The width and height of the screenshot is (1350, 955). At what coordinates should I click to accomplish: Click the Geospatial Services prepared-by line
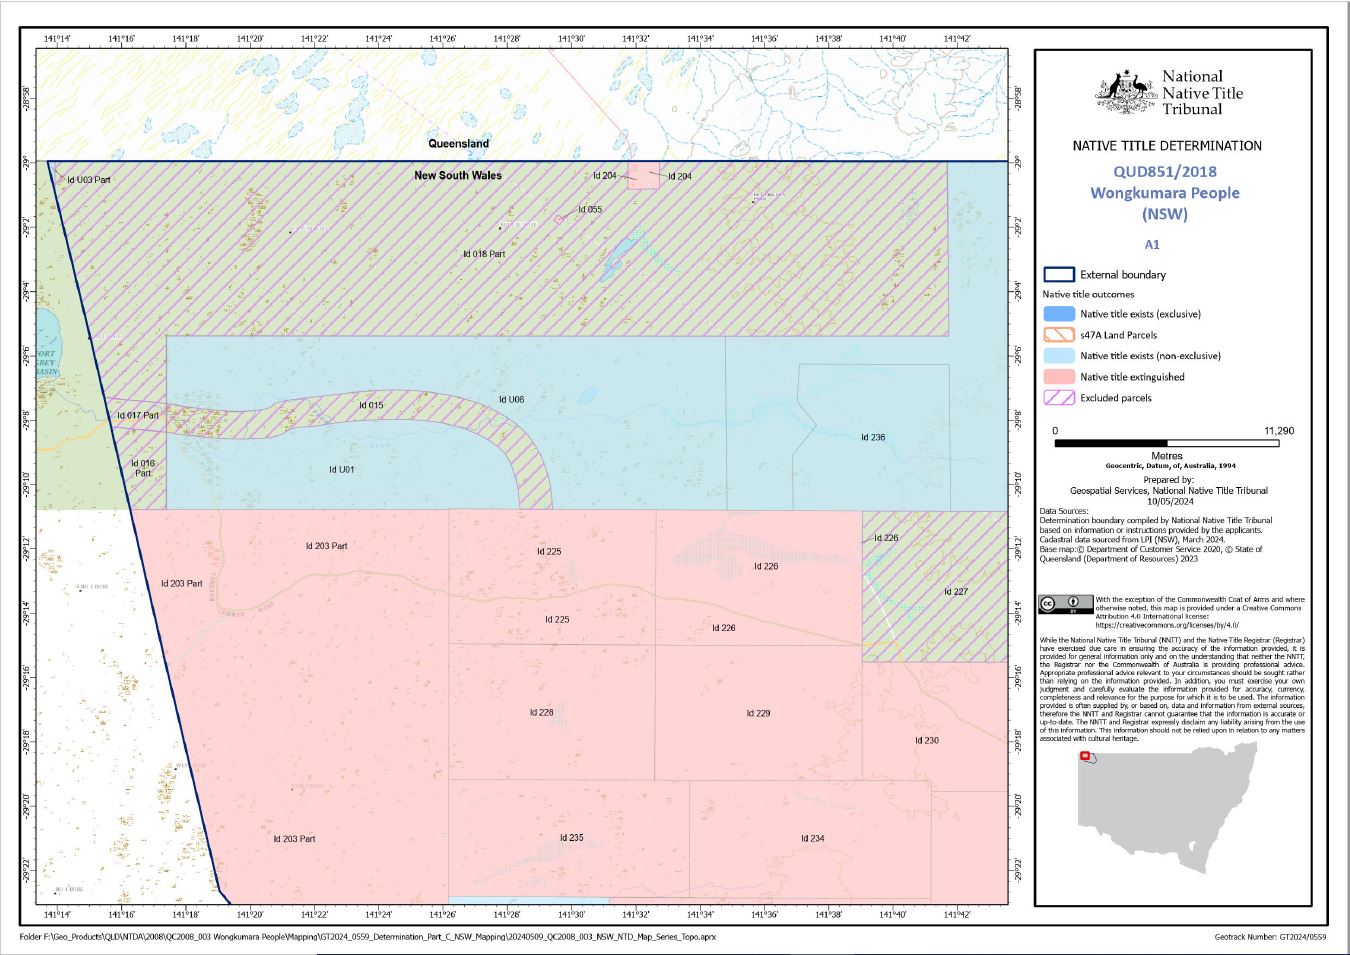[x=1169, y=491]
